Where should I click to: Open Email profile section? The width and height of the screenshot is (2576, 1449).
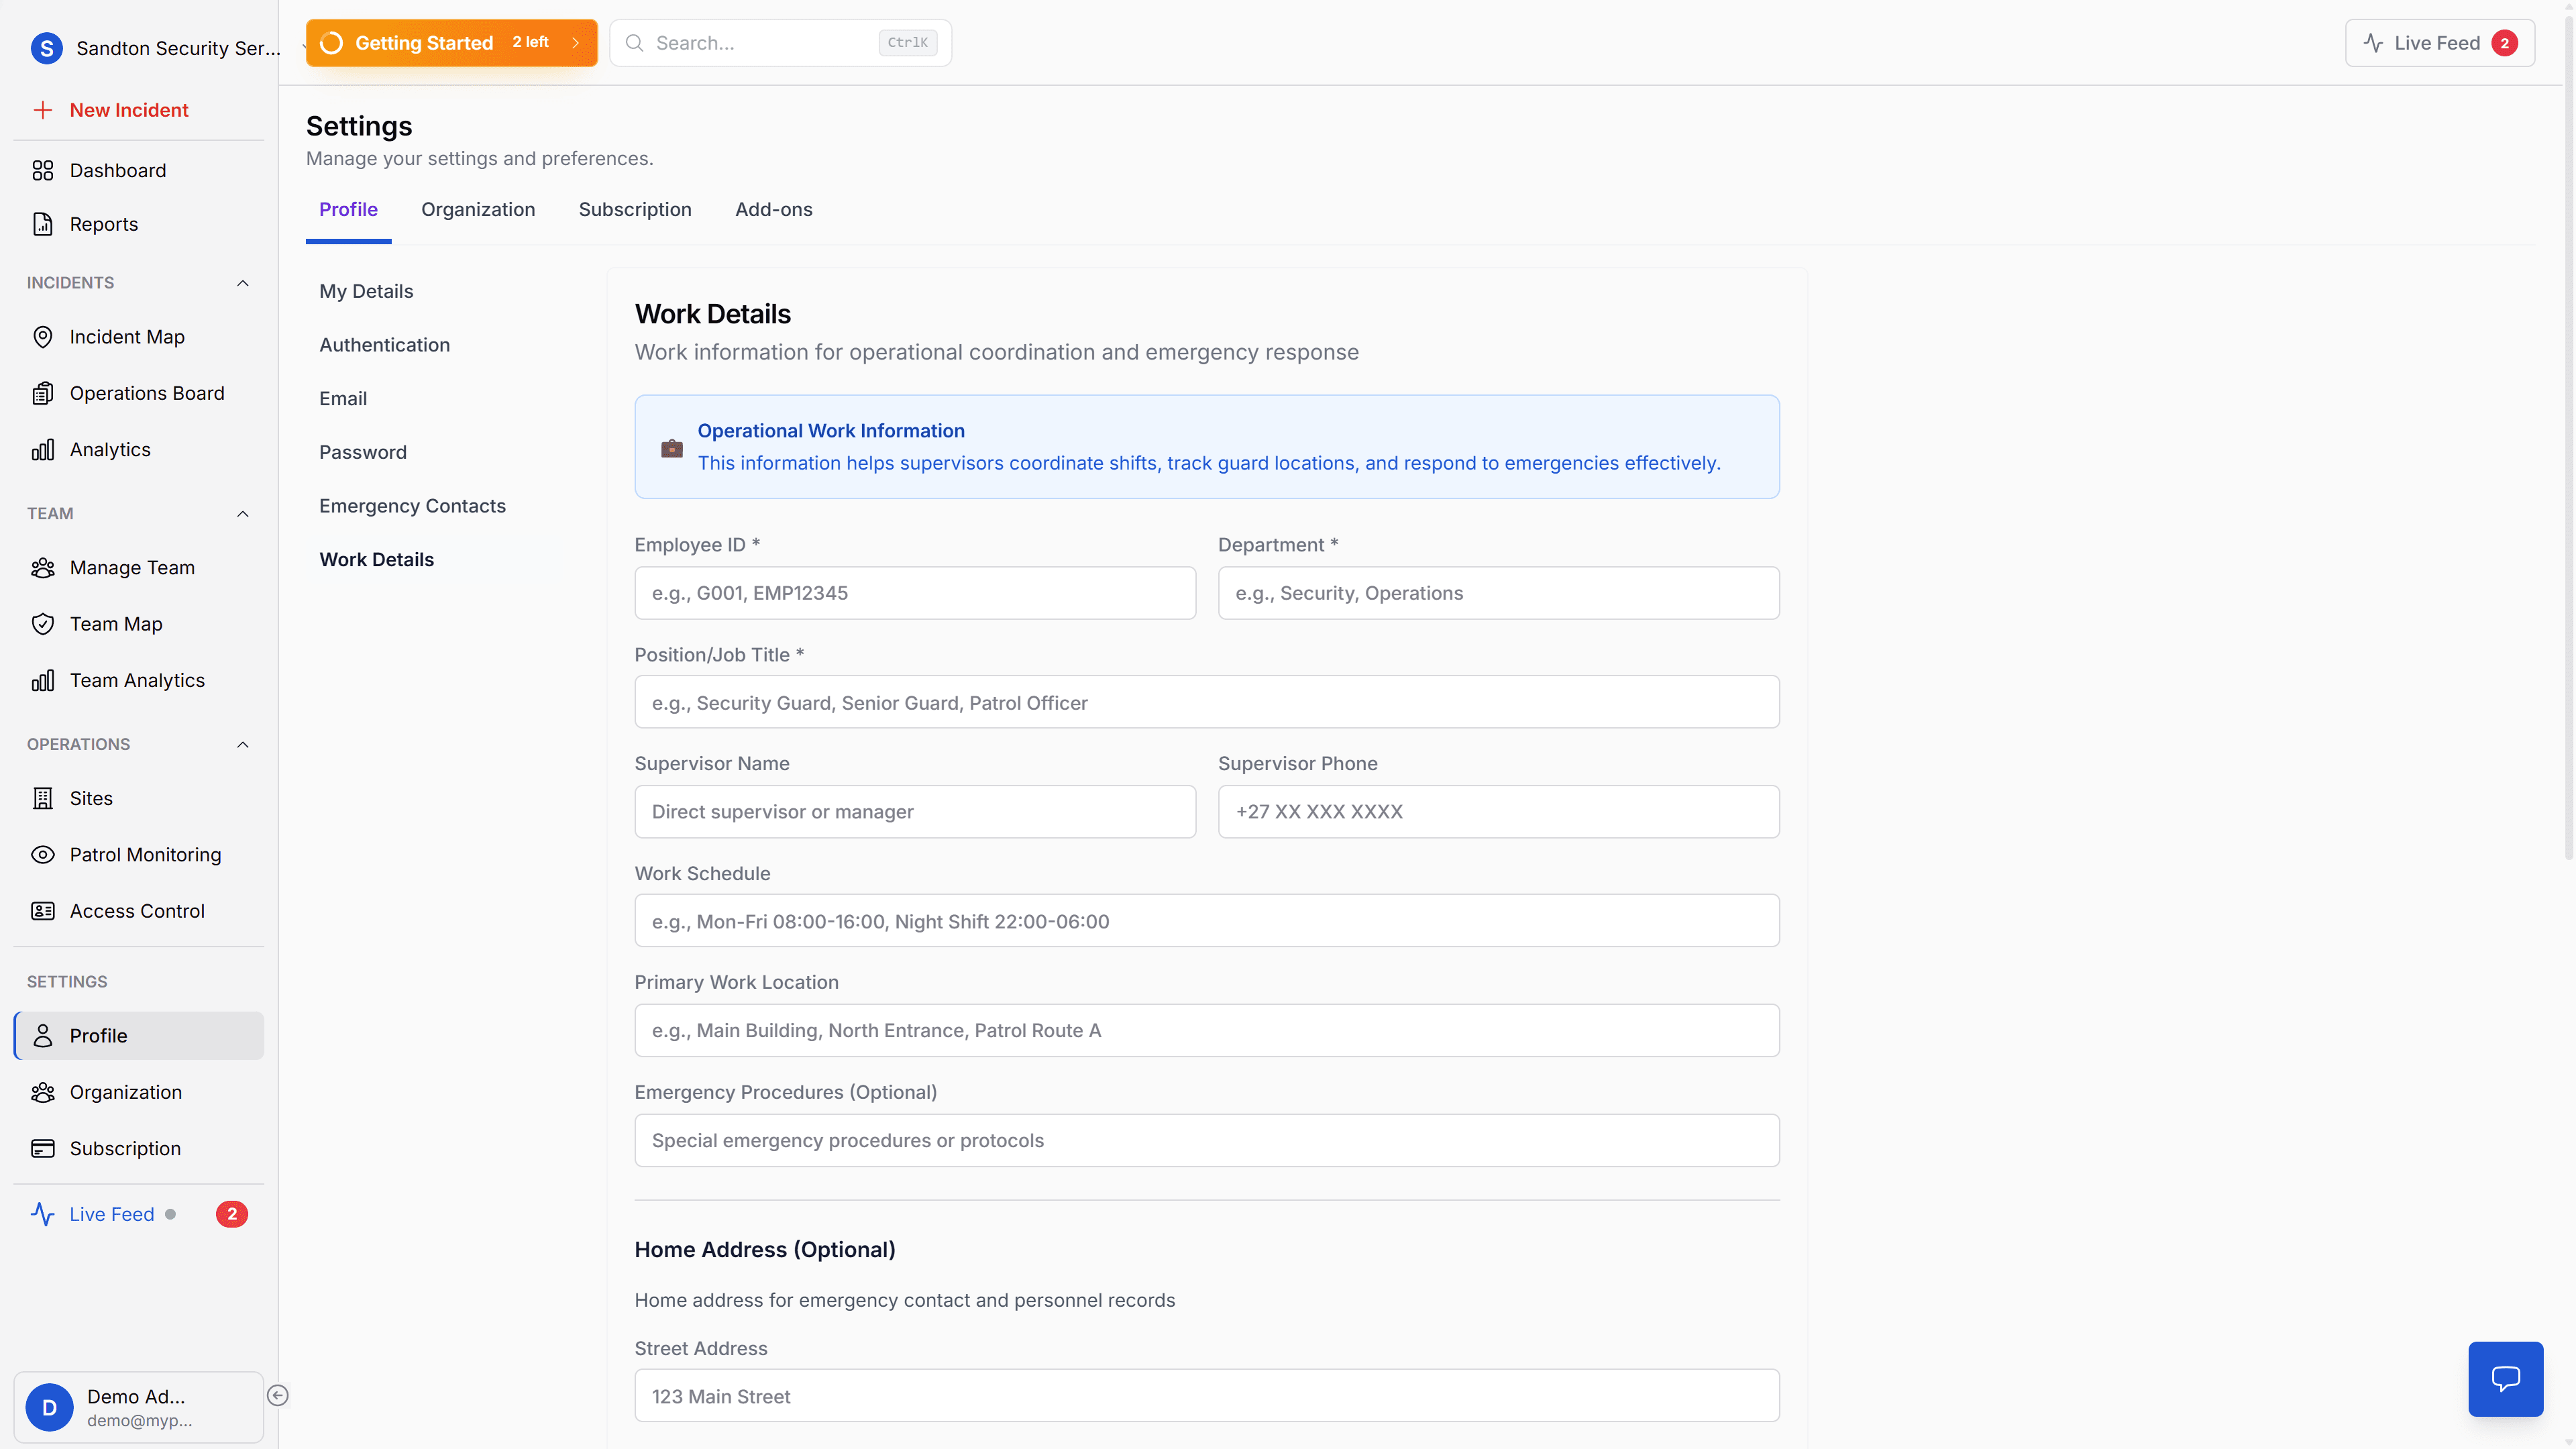click(343, 399)
